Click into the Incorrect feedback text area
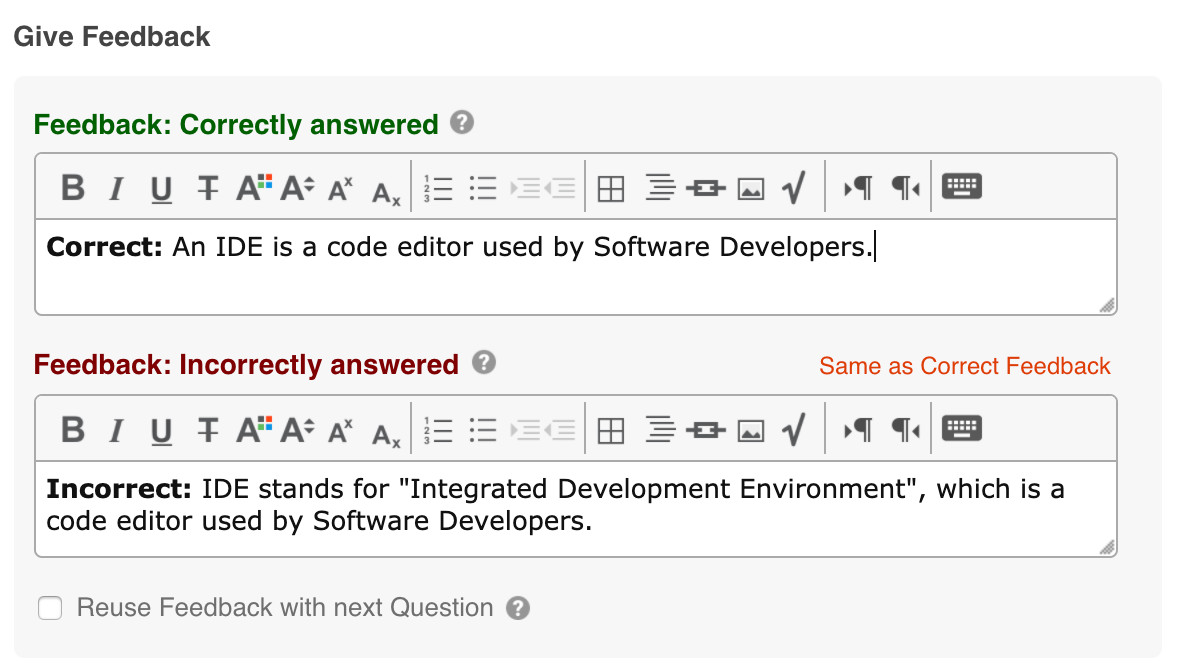Image resolution: width=1180 pixels, height=668 pixels. click(x=575, y=507)
